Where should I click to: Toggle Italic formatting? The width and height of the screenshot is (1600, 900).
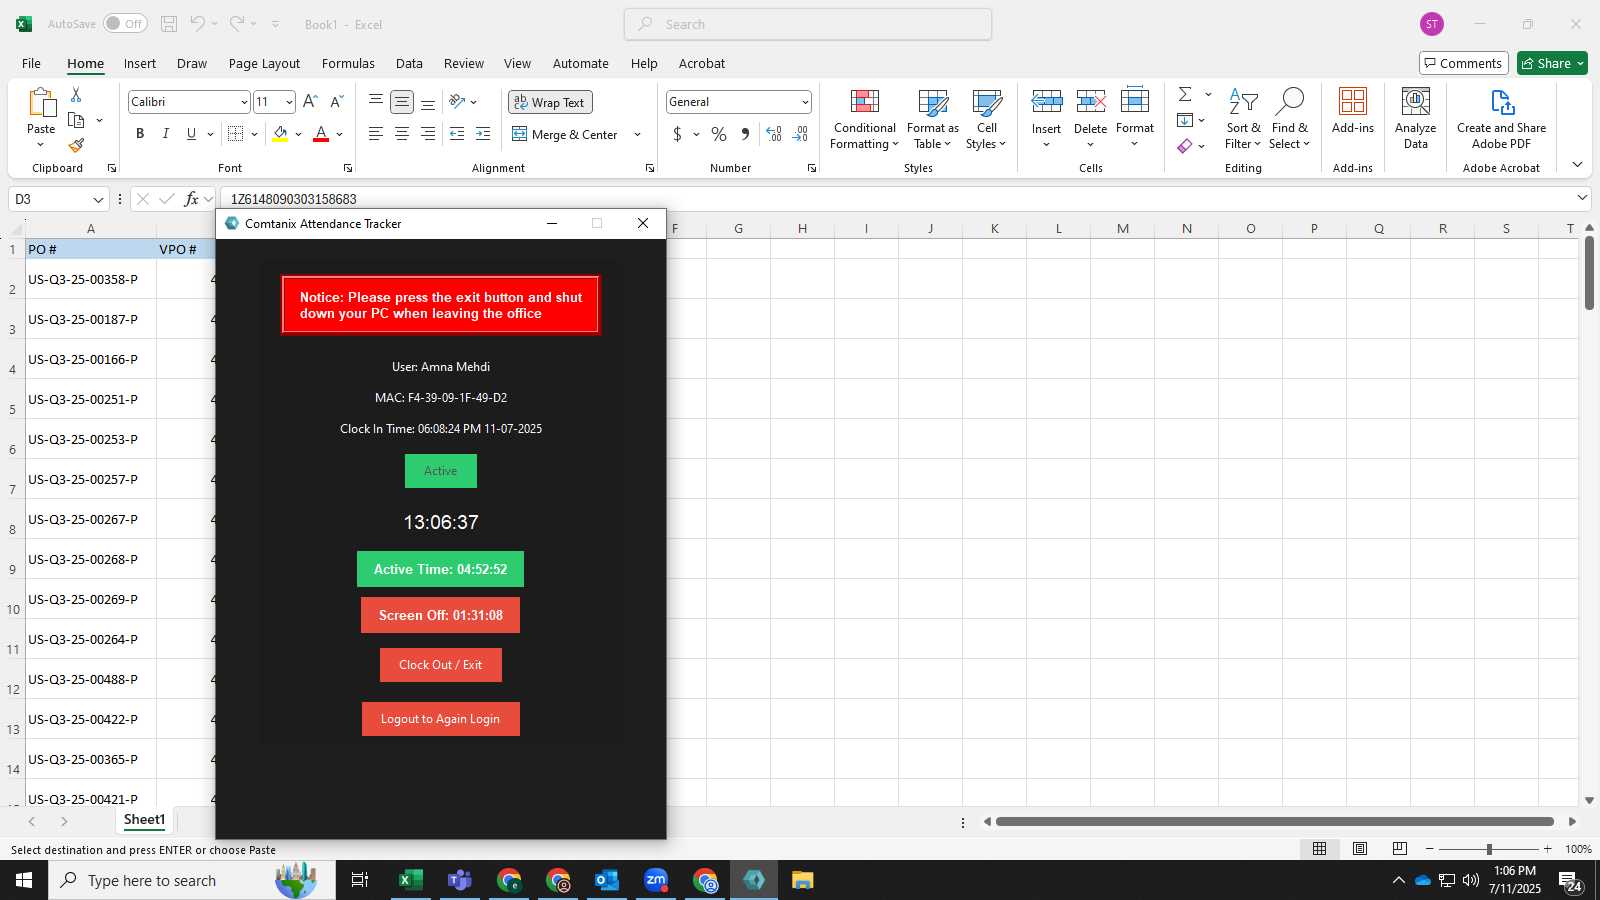[165, 134]
